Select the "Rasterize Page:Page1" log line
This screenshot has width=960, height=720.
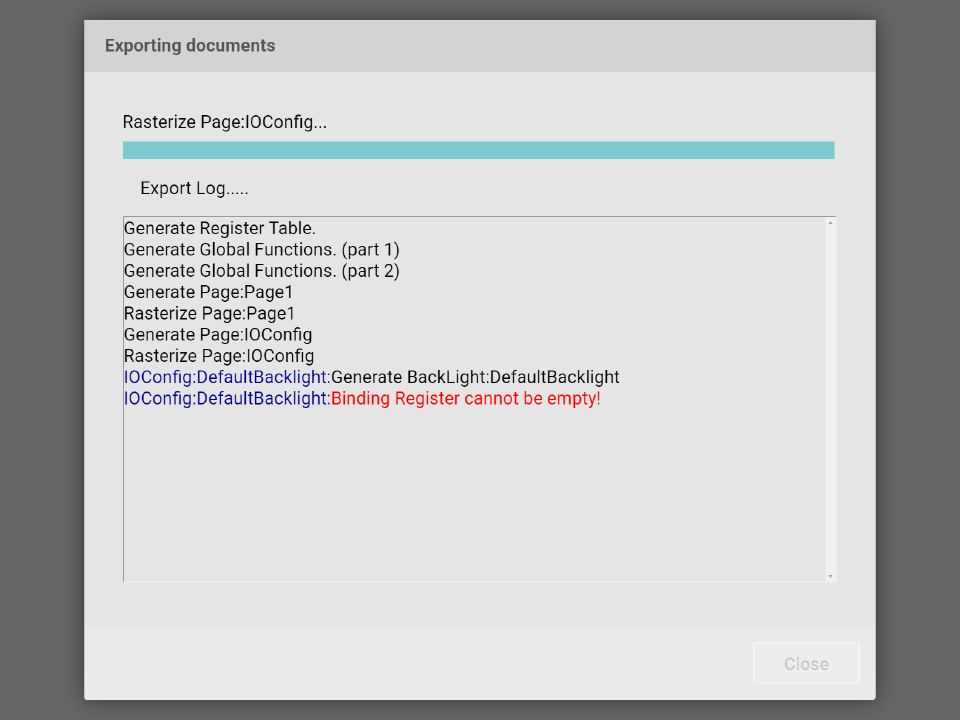[209, 313]
